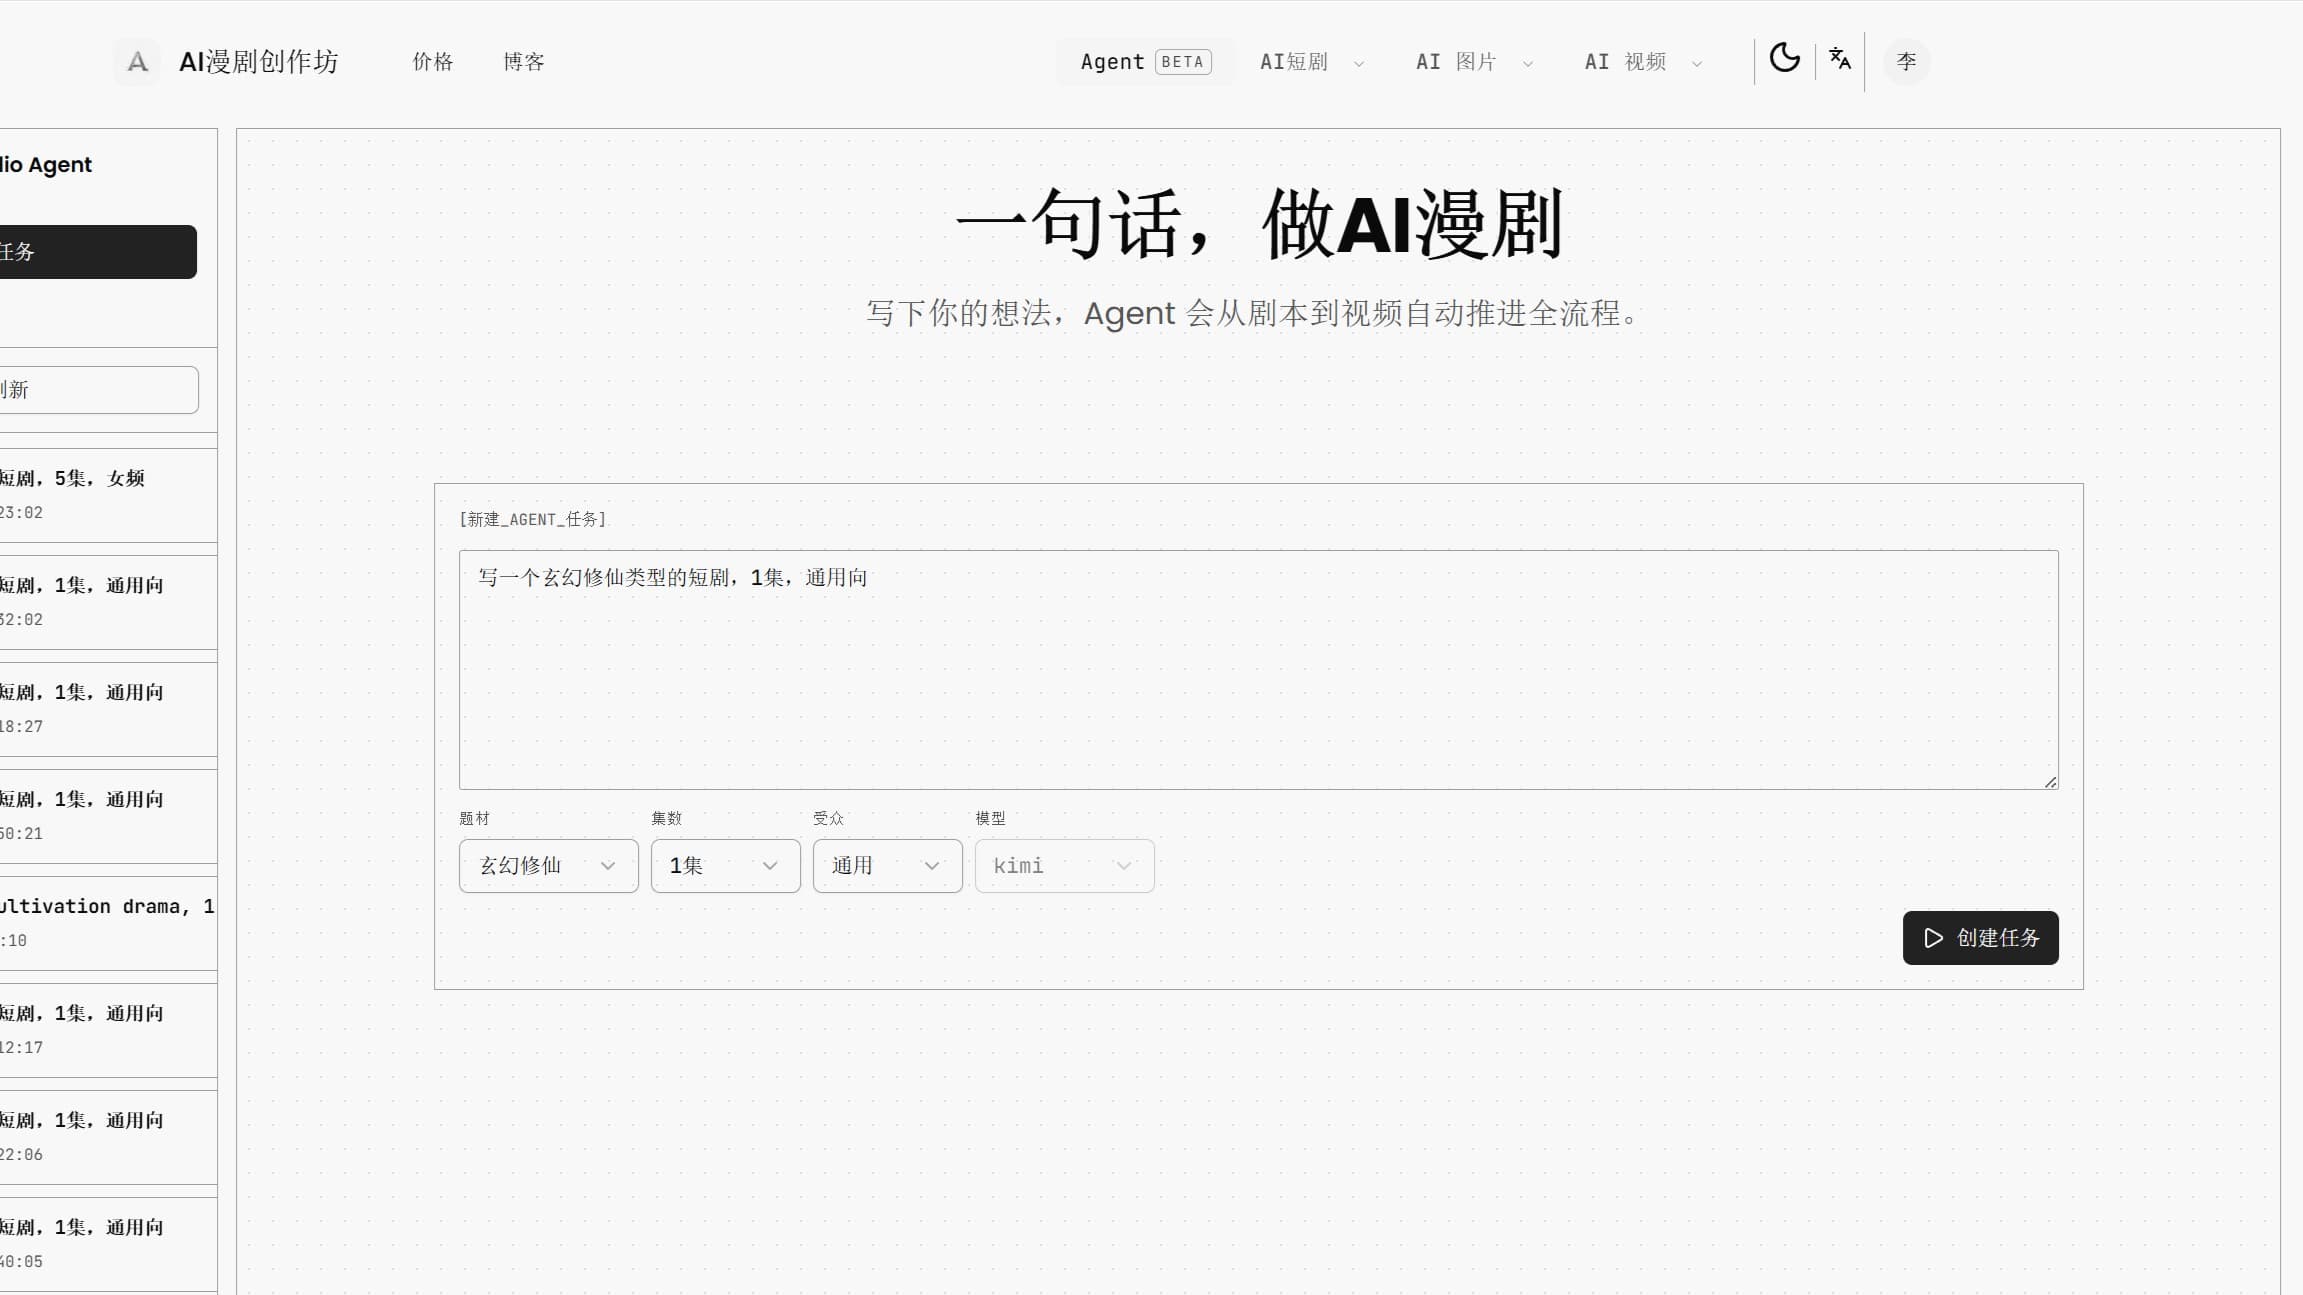The width and height of the screenshot is (2303, 1295).
Task: Open the 受众 audience dropdown showing 通用
Action: click(886, 865)
